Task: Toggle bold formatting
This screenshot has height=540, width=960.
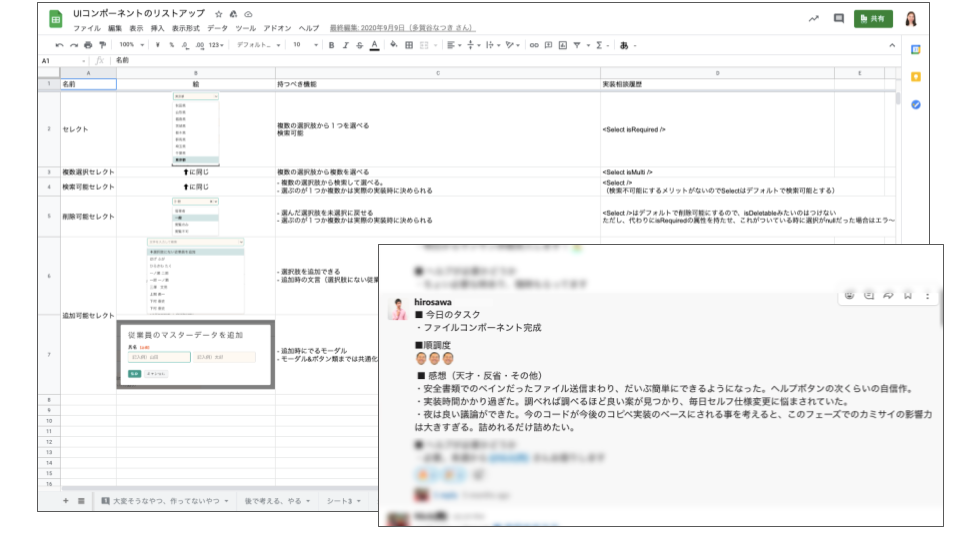Action: 331,45
